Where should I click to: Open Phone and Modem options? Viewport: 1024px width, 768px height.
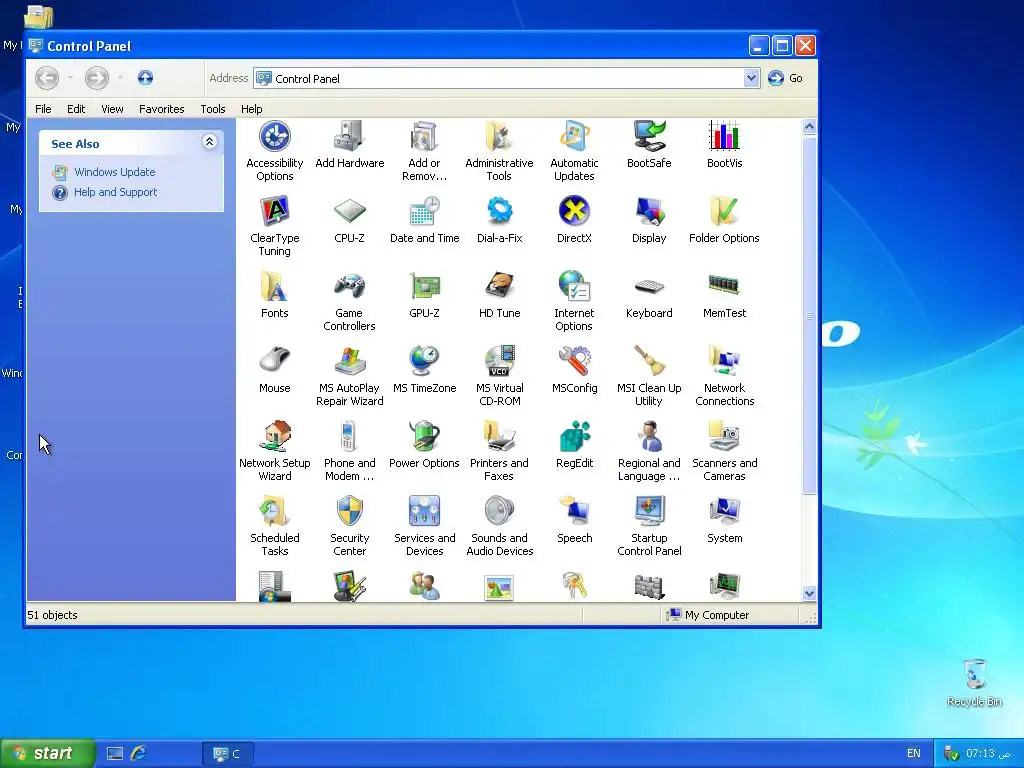(x=349, y=452)
